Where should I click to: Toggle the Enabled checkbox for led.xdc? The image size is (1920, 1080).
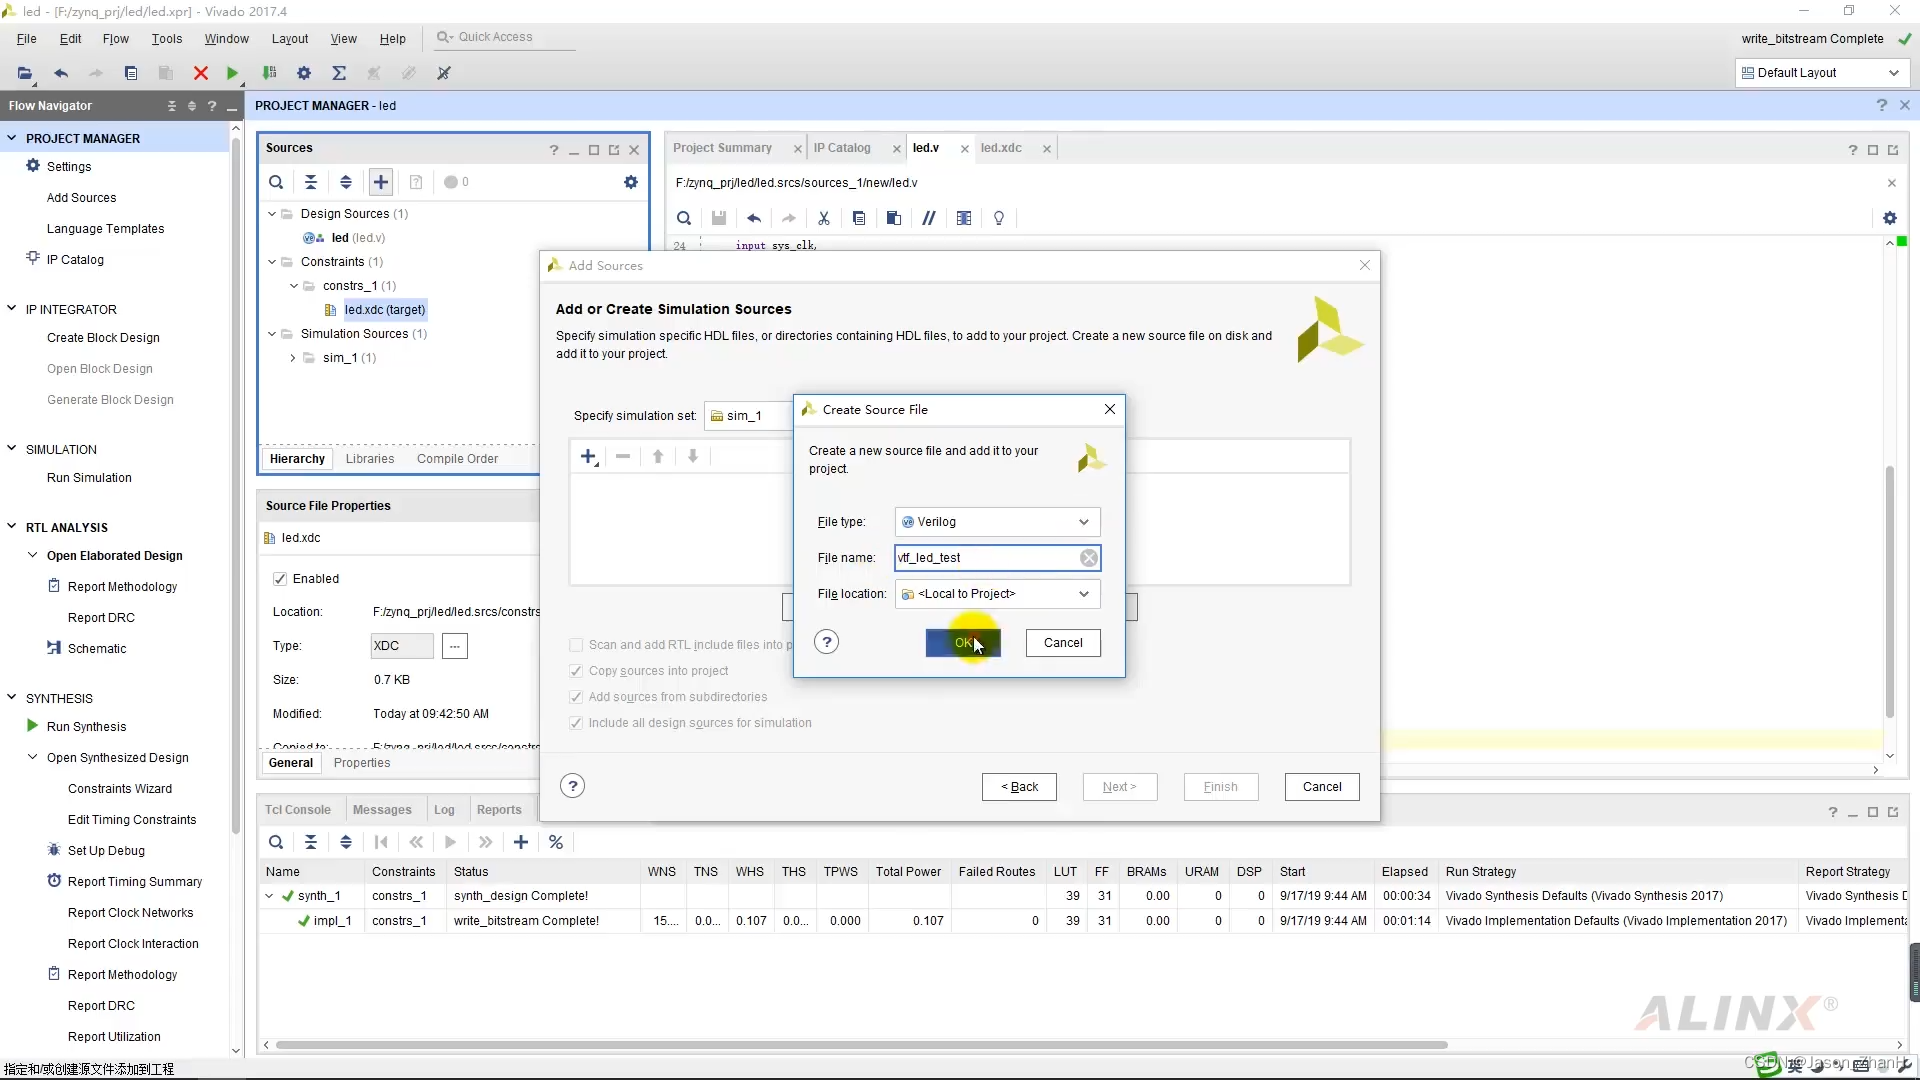280,579
